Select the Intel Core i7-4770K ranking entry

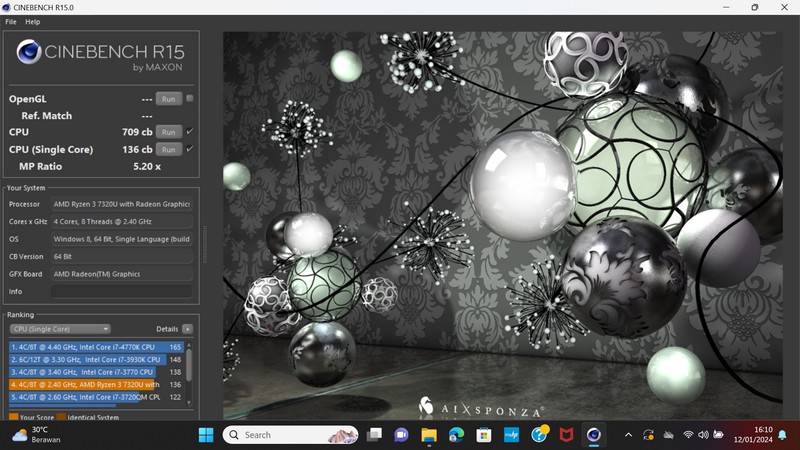pos(90,346)
